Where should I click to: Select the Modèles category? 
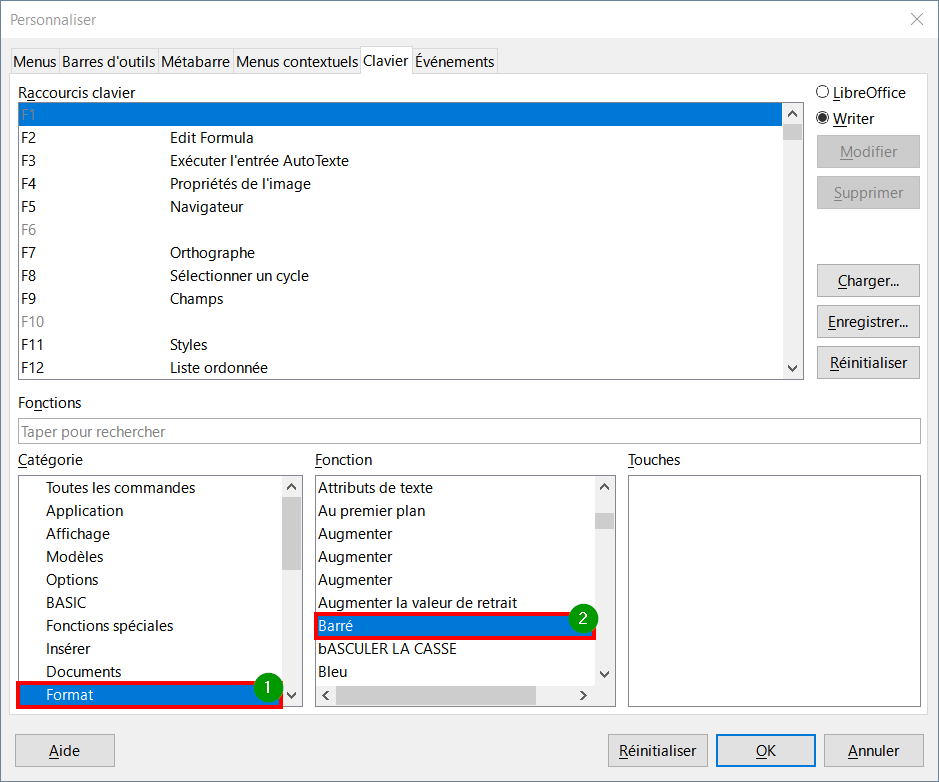[150, 557]
